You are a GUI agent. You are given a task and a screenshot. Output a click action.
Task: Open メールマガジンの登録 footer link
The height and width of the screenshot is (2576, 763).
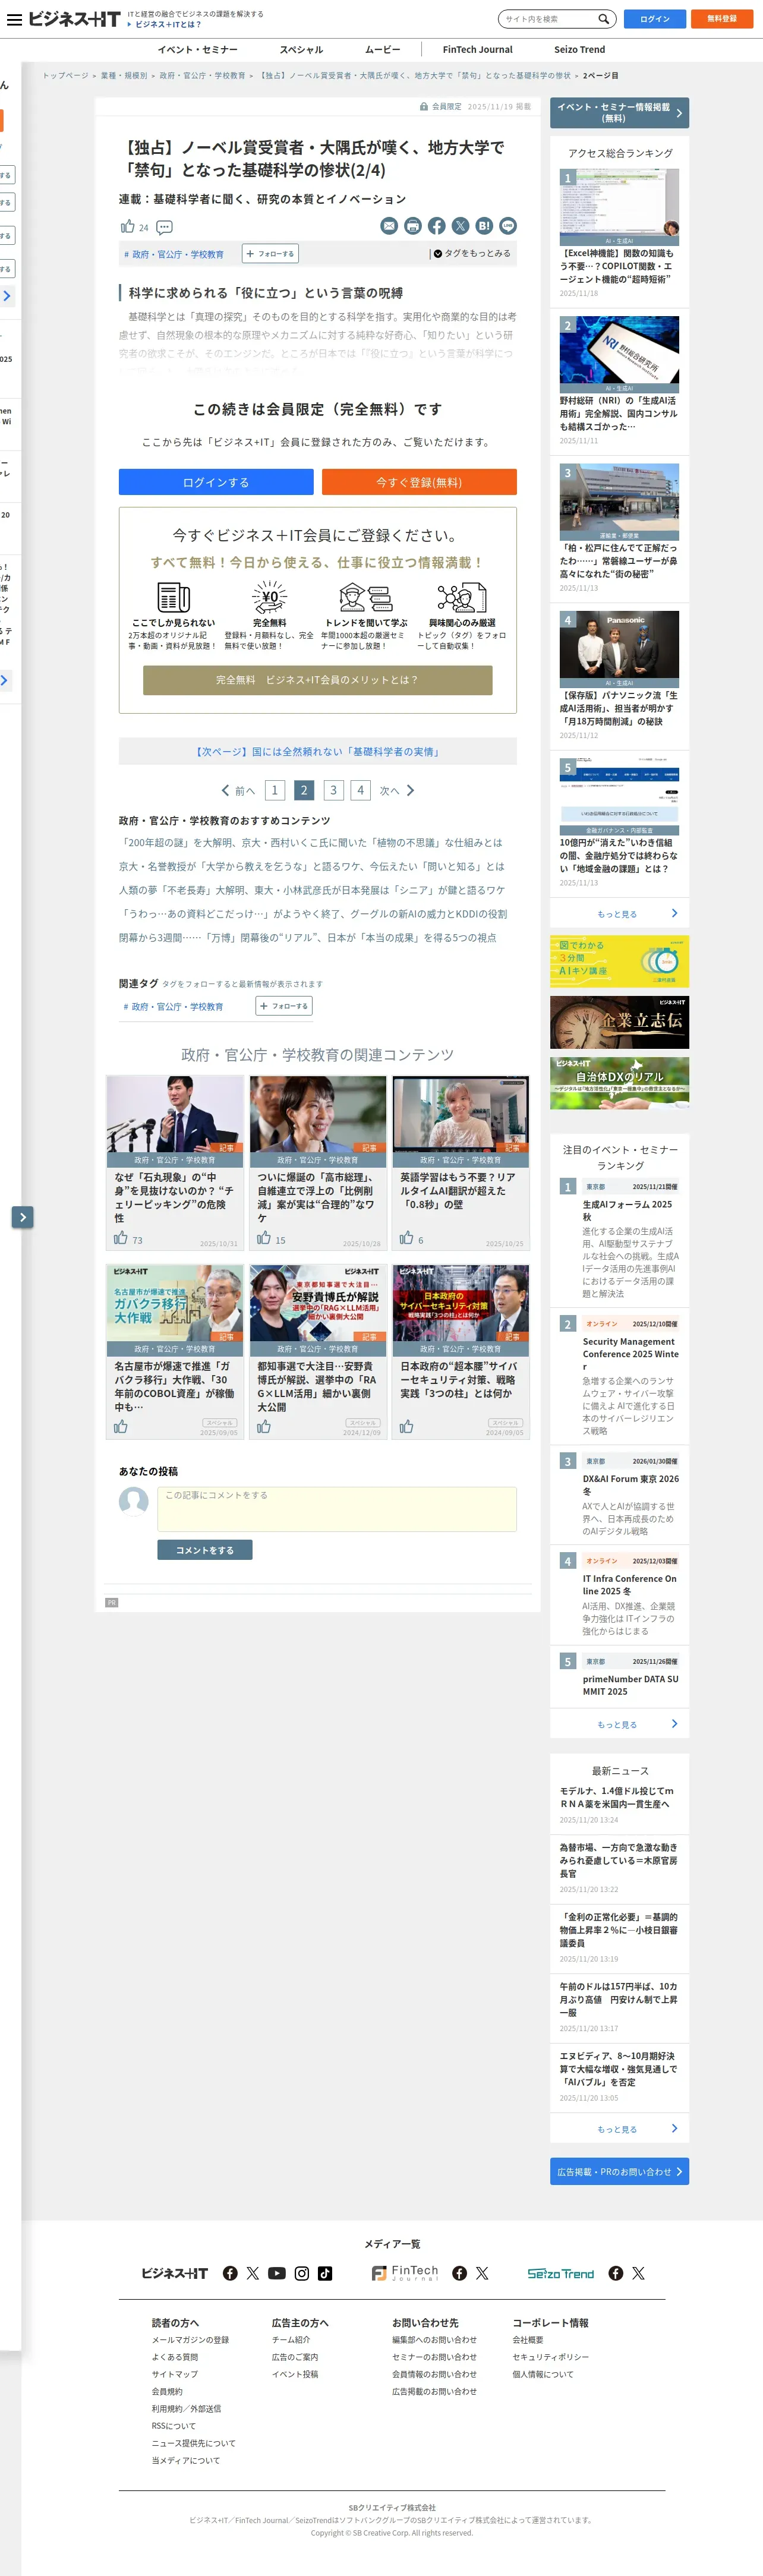[190, 2340]
